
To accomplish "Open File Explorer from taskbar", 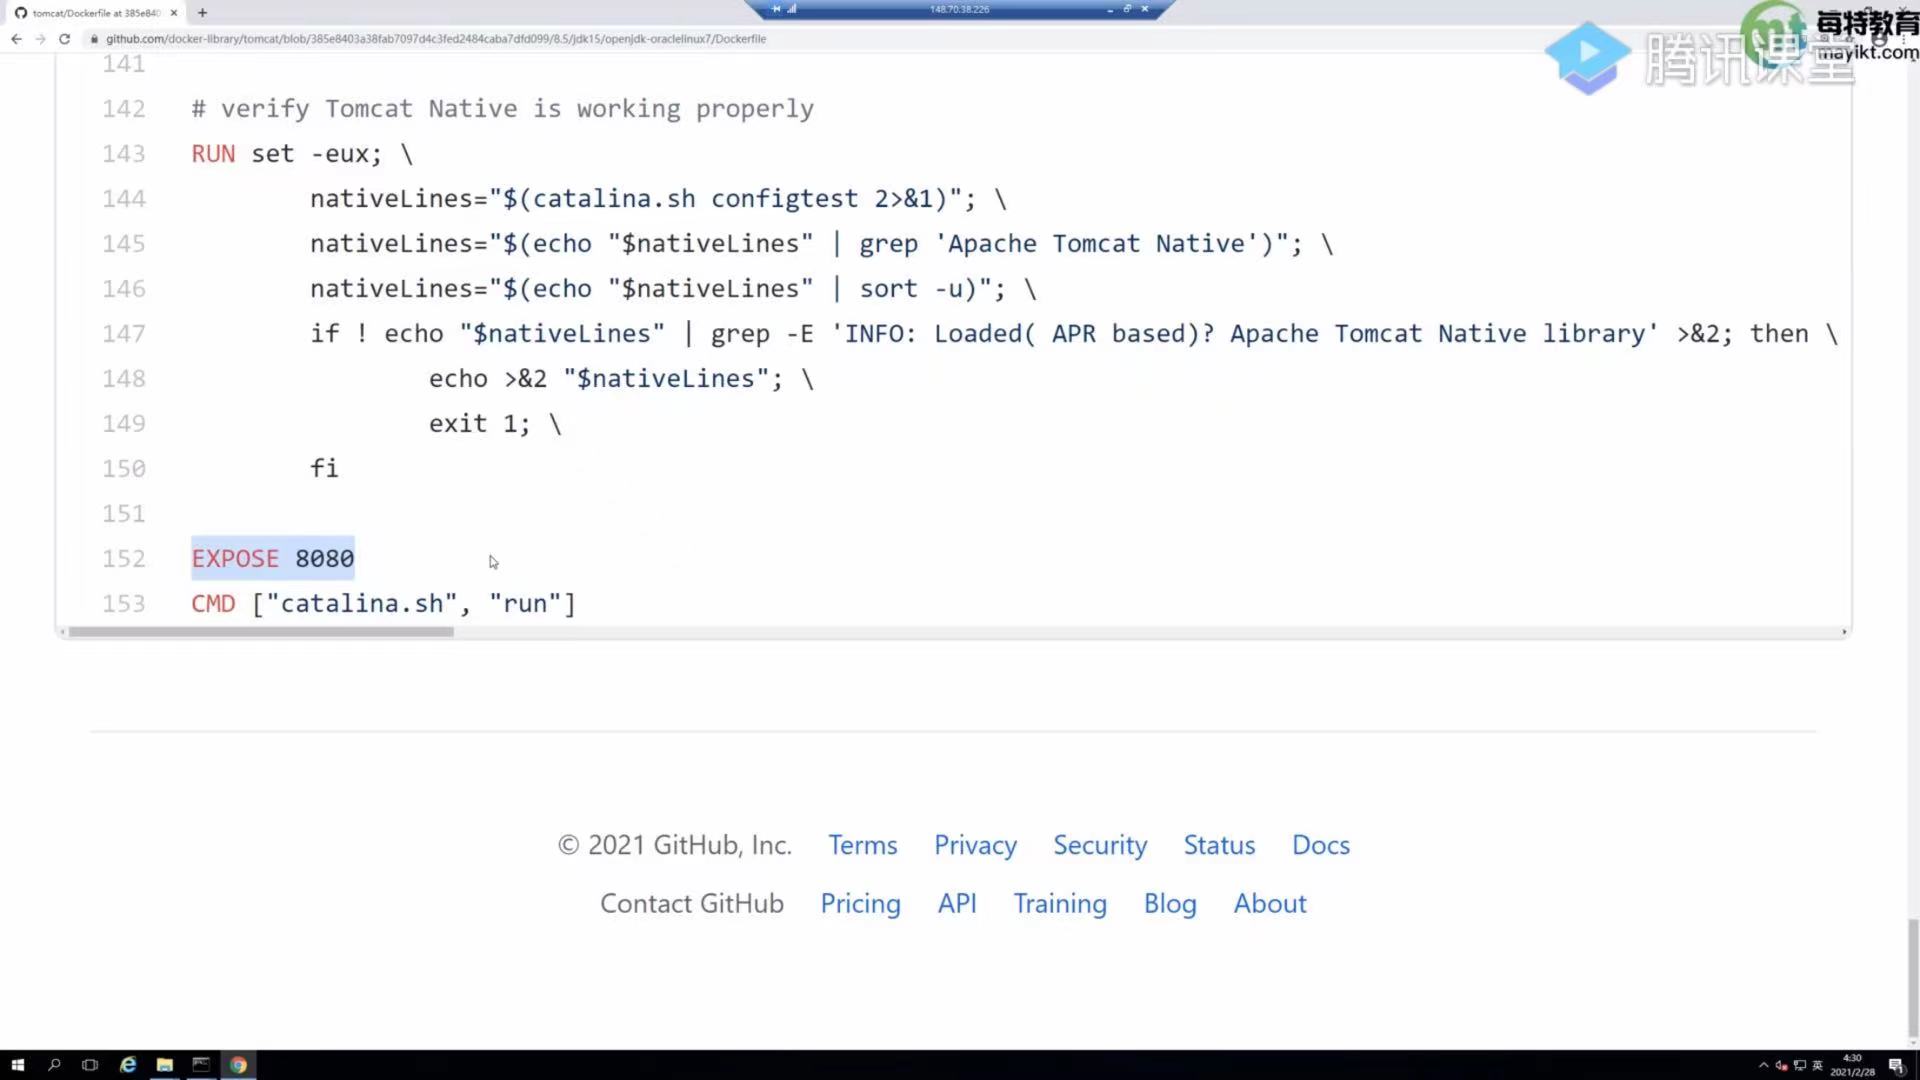I will [x=165, y=1065].
